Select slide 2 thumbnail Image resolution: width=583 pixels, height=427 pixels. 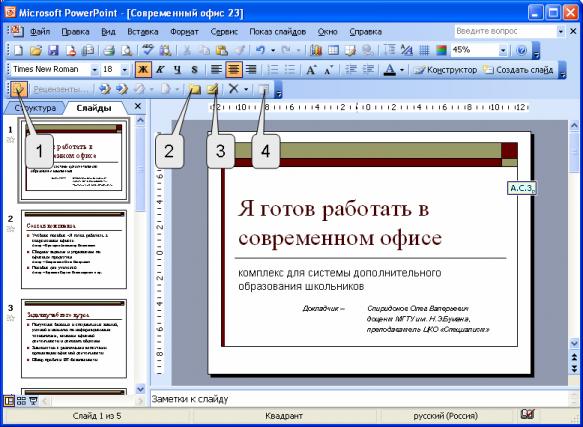74,249
